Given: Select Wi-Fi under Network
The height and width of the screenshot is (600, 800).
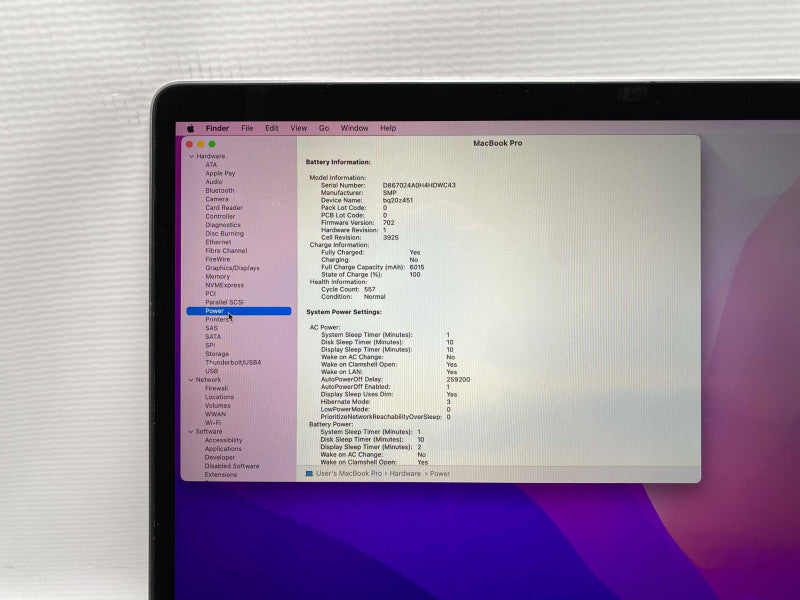Looking at the screenshot, I should coord(213,423).
